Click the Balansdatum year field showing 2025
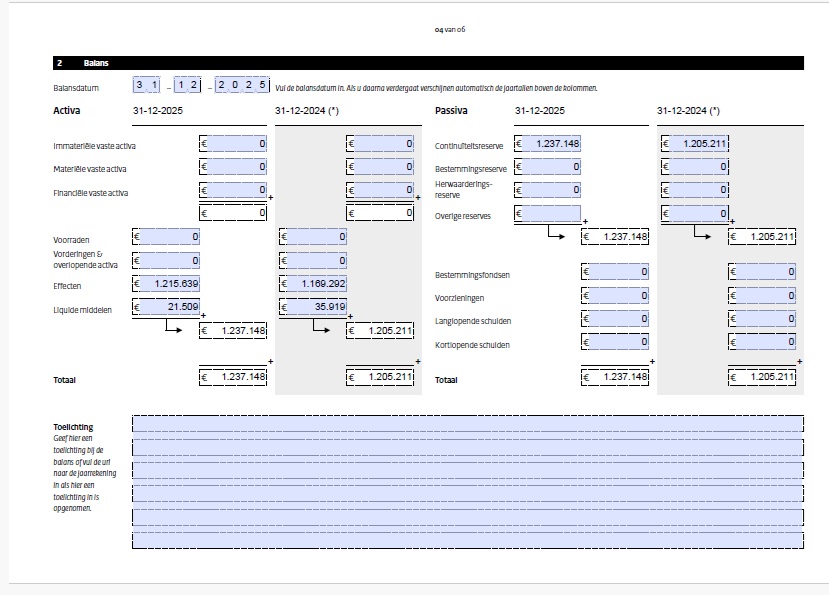 pos(242,86)
